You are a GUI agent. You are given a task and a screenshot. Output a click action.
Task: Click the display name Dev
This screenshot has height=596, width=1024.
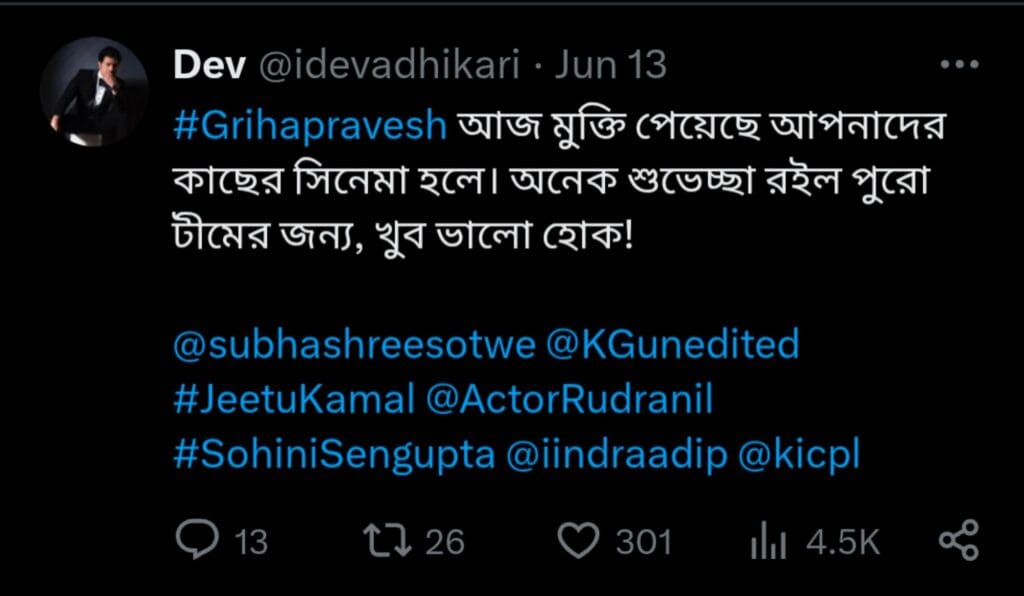click(x=209, y=66)
